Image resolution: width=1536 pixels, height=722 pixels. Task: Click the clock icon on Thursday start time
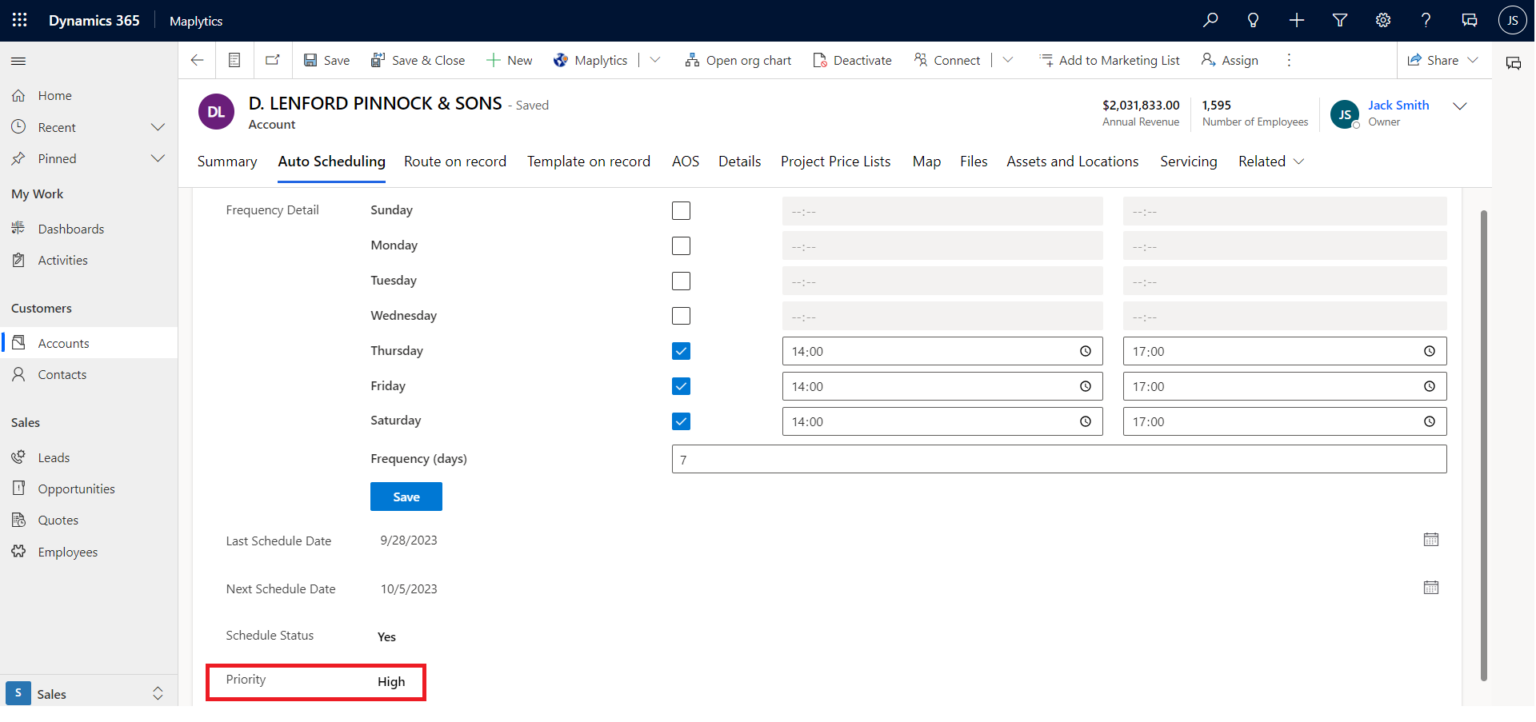pyautogui.click(x=1085, y=351)
